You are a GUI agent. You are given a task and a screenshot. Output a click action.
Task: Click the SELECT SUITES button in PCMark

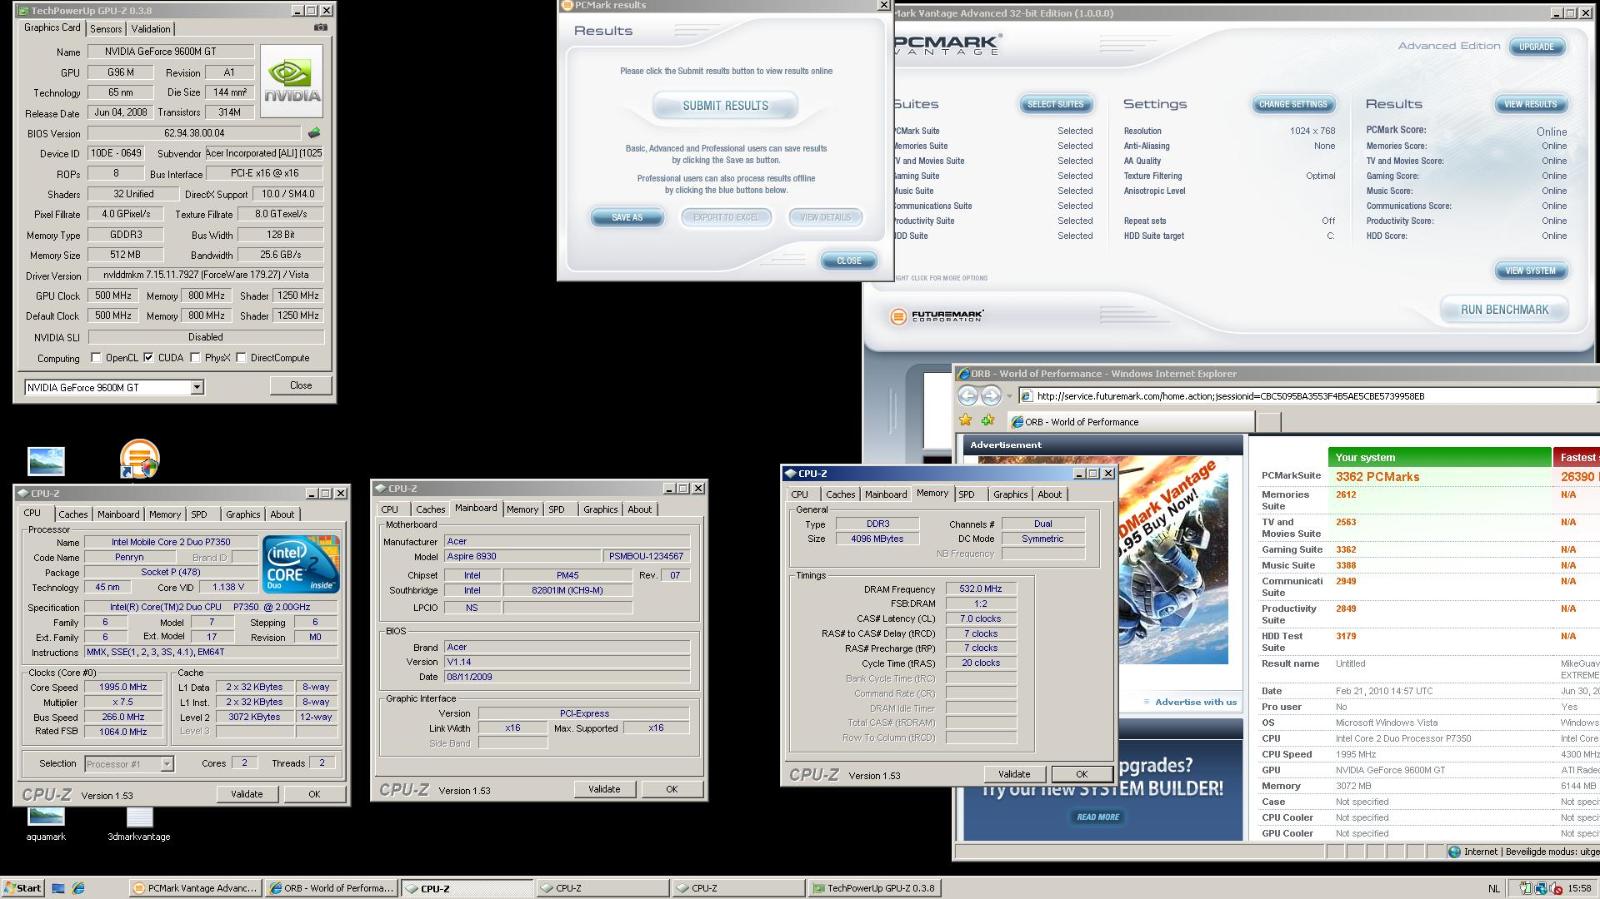point(1055,104)
